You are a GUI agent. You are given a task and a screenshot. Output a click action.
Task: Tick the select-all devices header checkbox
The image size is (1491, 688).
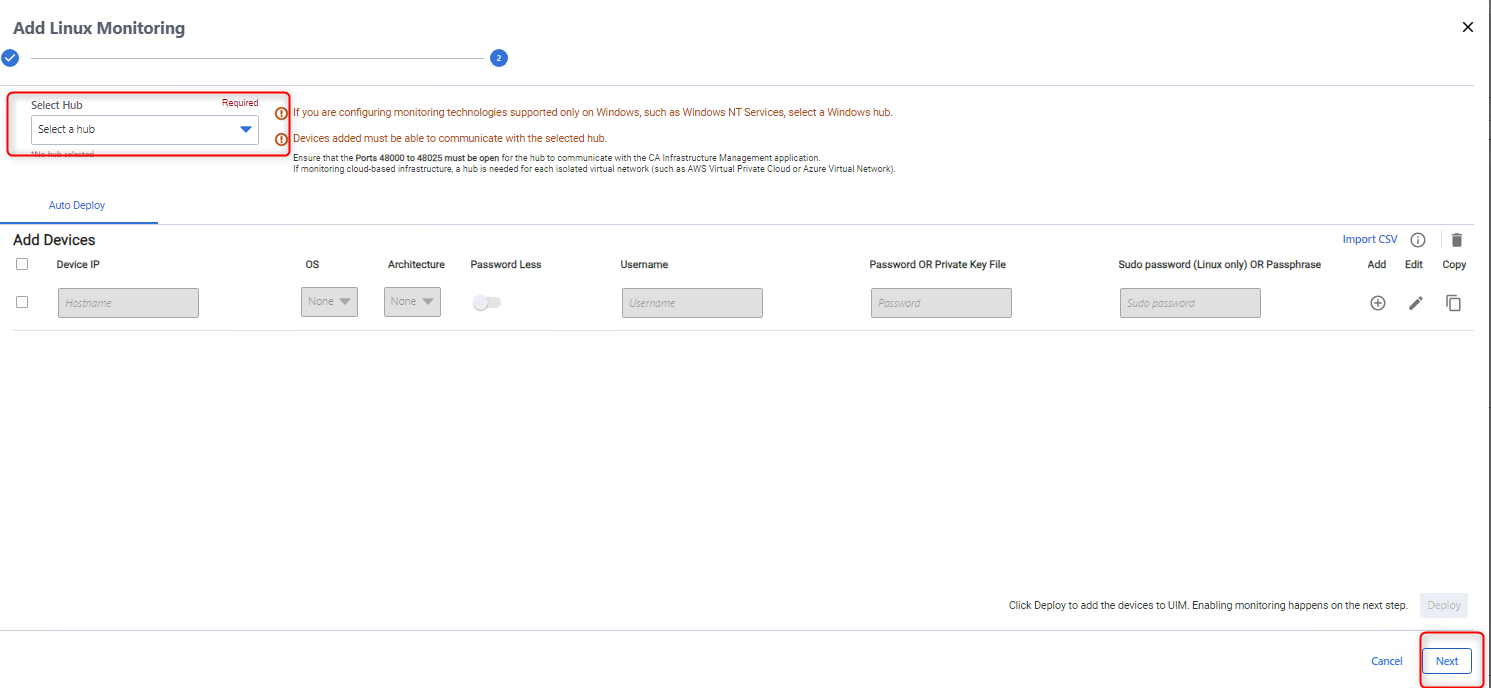coord(22,264)
